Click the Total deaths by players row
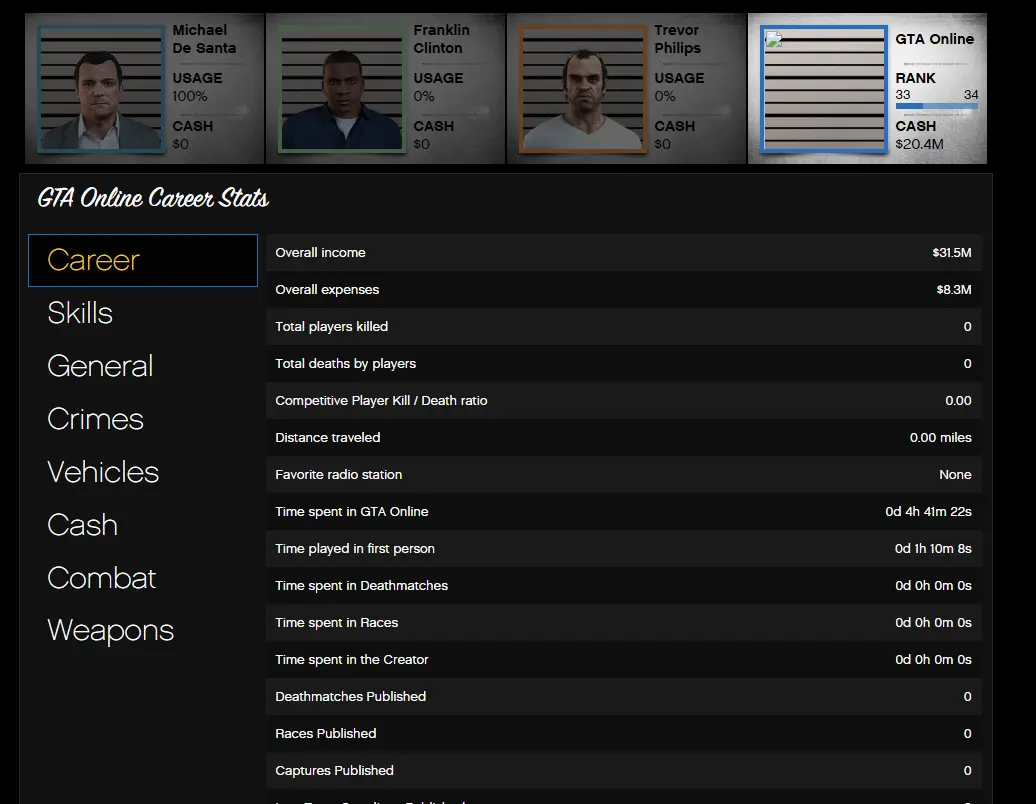The image size is (1036, 804). (624, 363)
